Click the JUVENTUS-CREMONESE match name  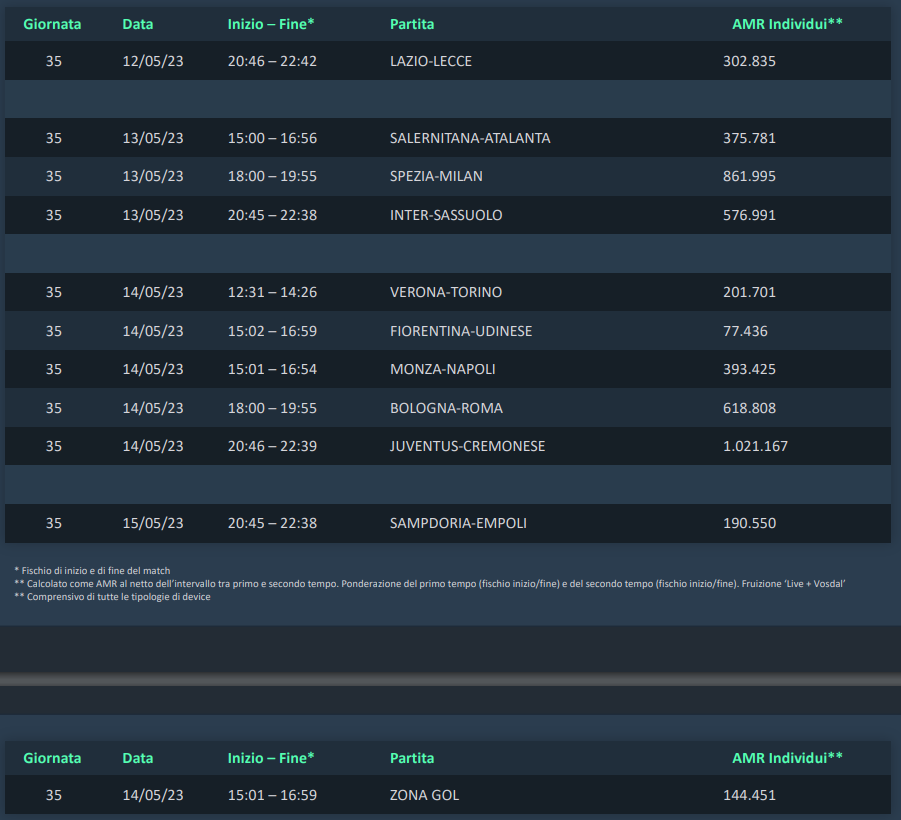click(467, 446)
